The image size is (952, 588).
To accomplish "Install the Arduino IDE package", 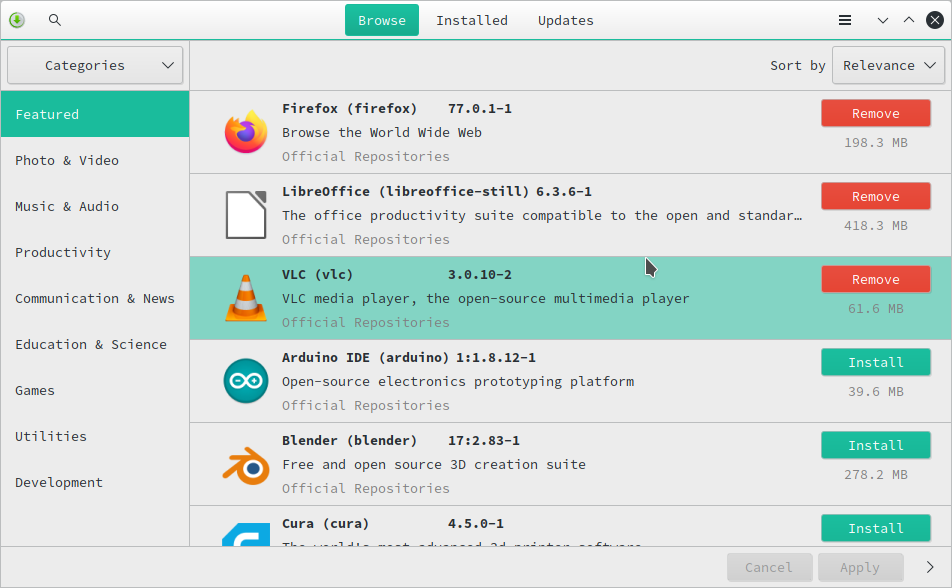I will coord(876,362).
